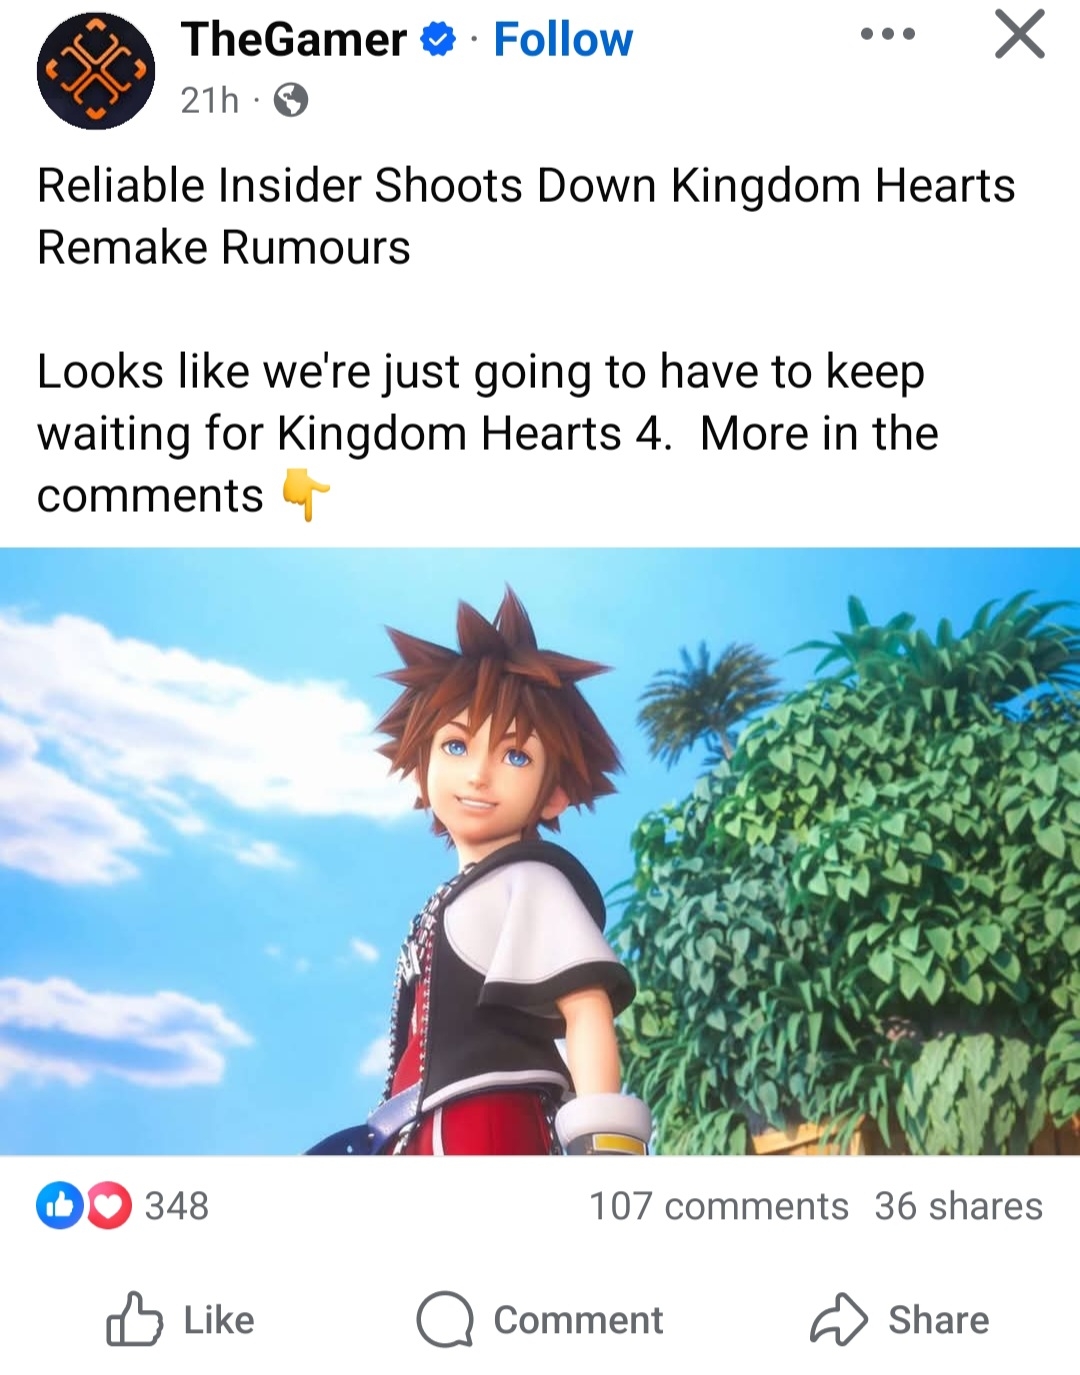Tap the thumbs-up Like icon
Screen dimensions: 1080x1375
pos(134,1320)
